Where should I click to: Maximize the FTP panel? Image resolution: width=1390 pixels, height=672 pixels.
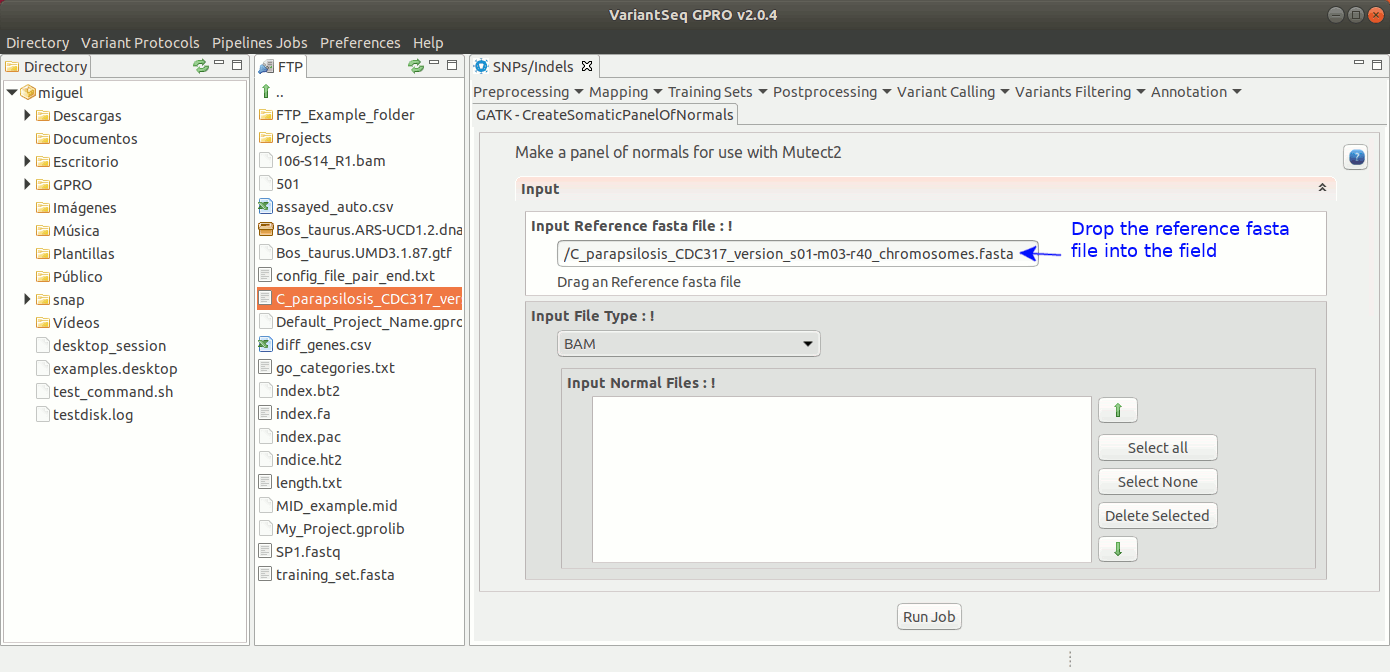(x=453, y=65)
